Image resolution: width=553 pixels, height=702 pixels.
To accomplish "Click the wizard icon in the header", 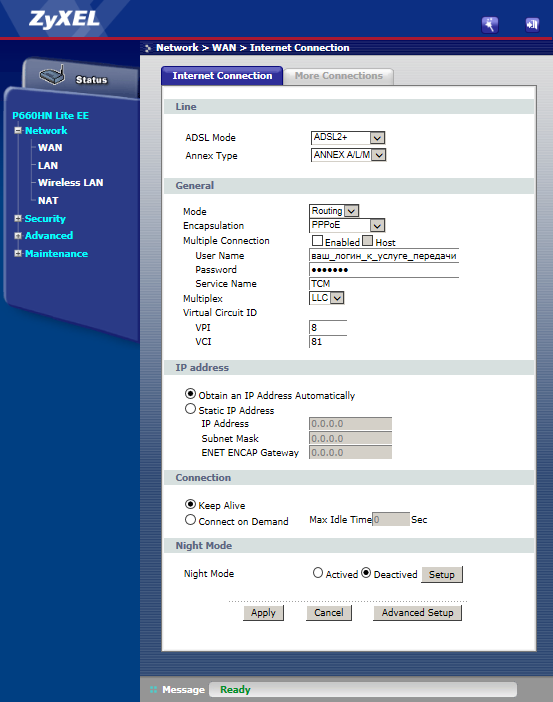I will [489, 25].
